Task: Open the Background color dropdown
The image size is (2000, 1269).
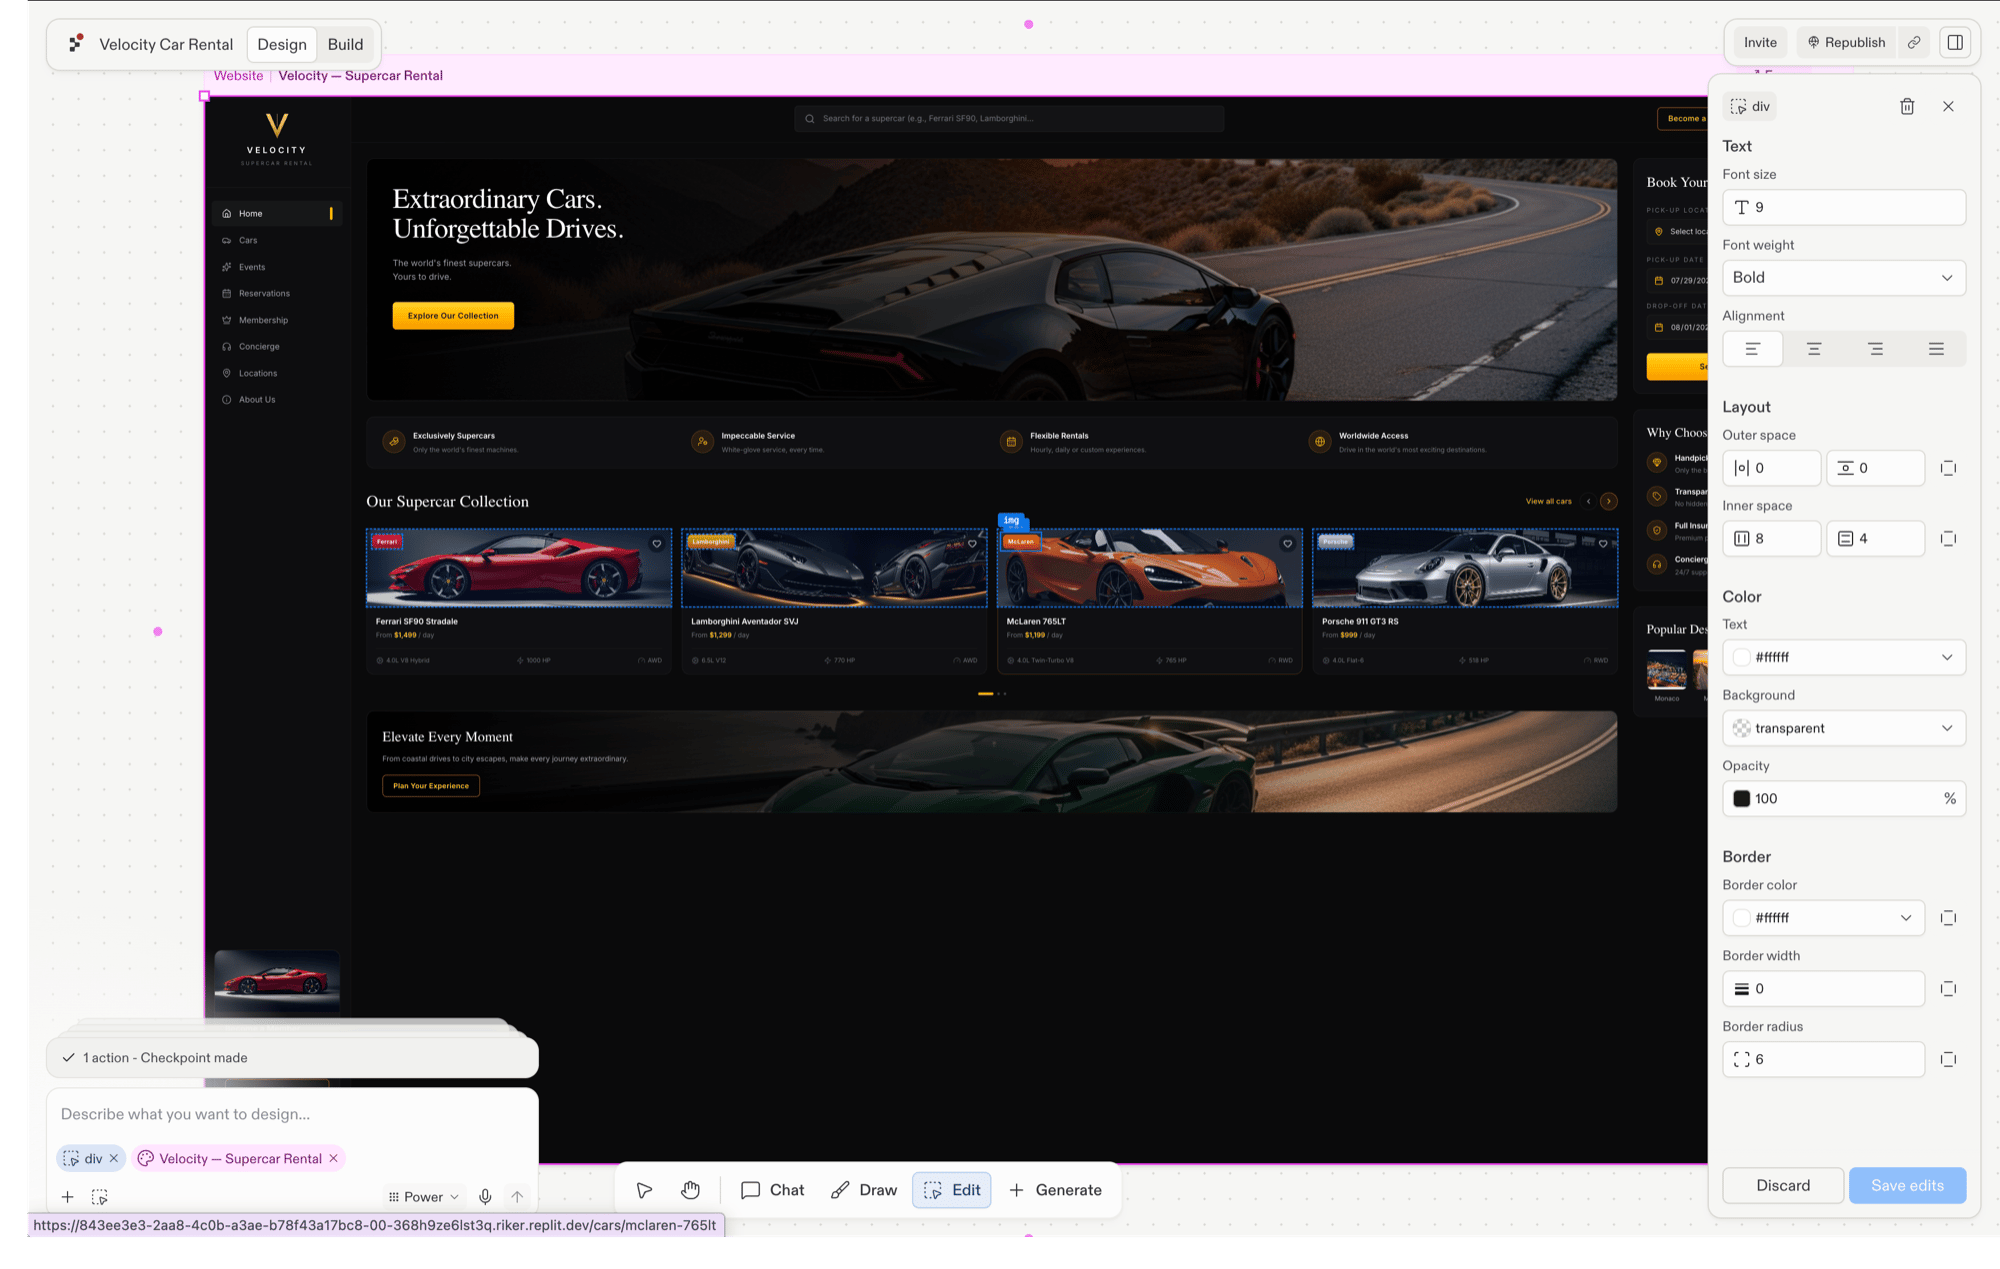Action: click(1844, 728)
